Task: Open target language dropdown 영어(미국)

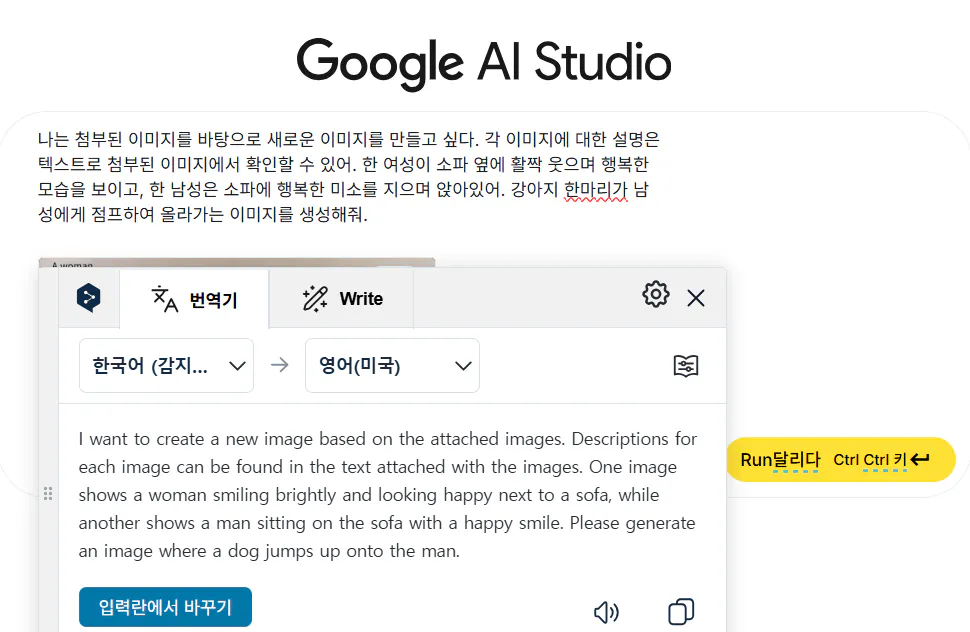Action: coord(392,365)
